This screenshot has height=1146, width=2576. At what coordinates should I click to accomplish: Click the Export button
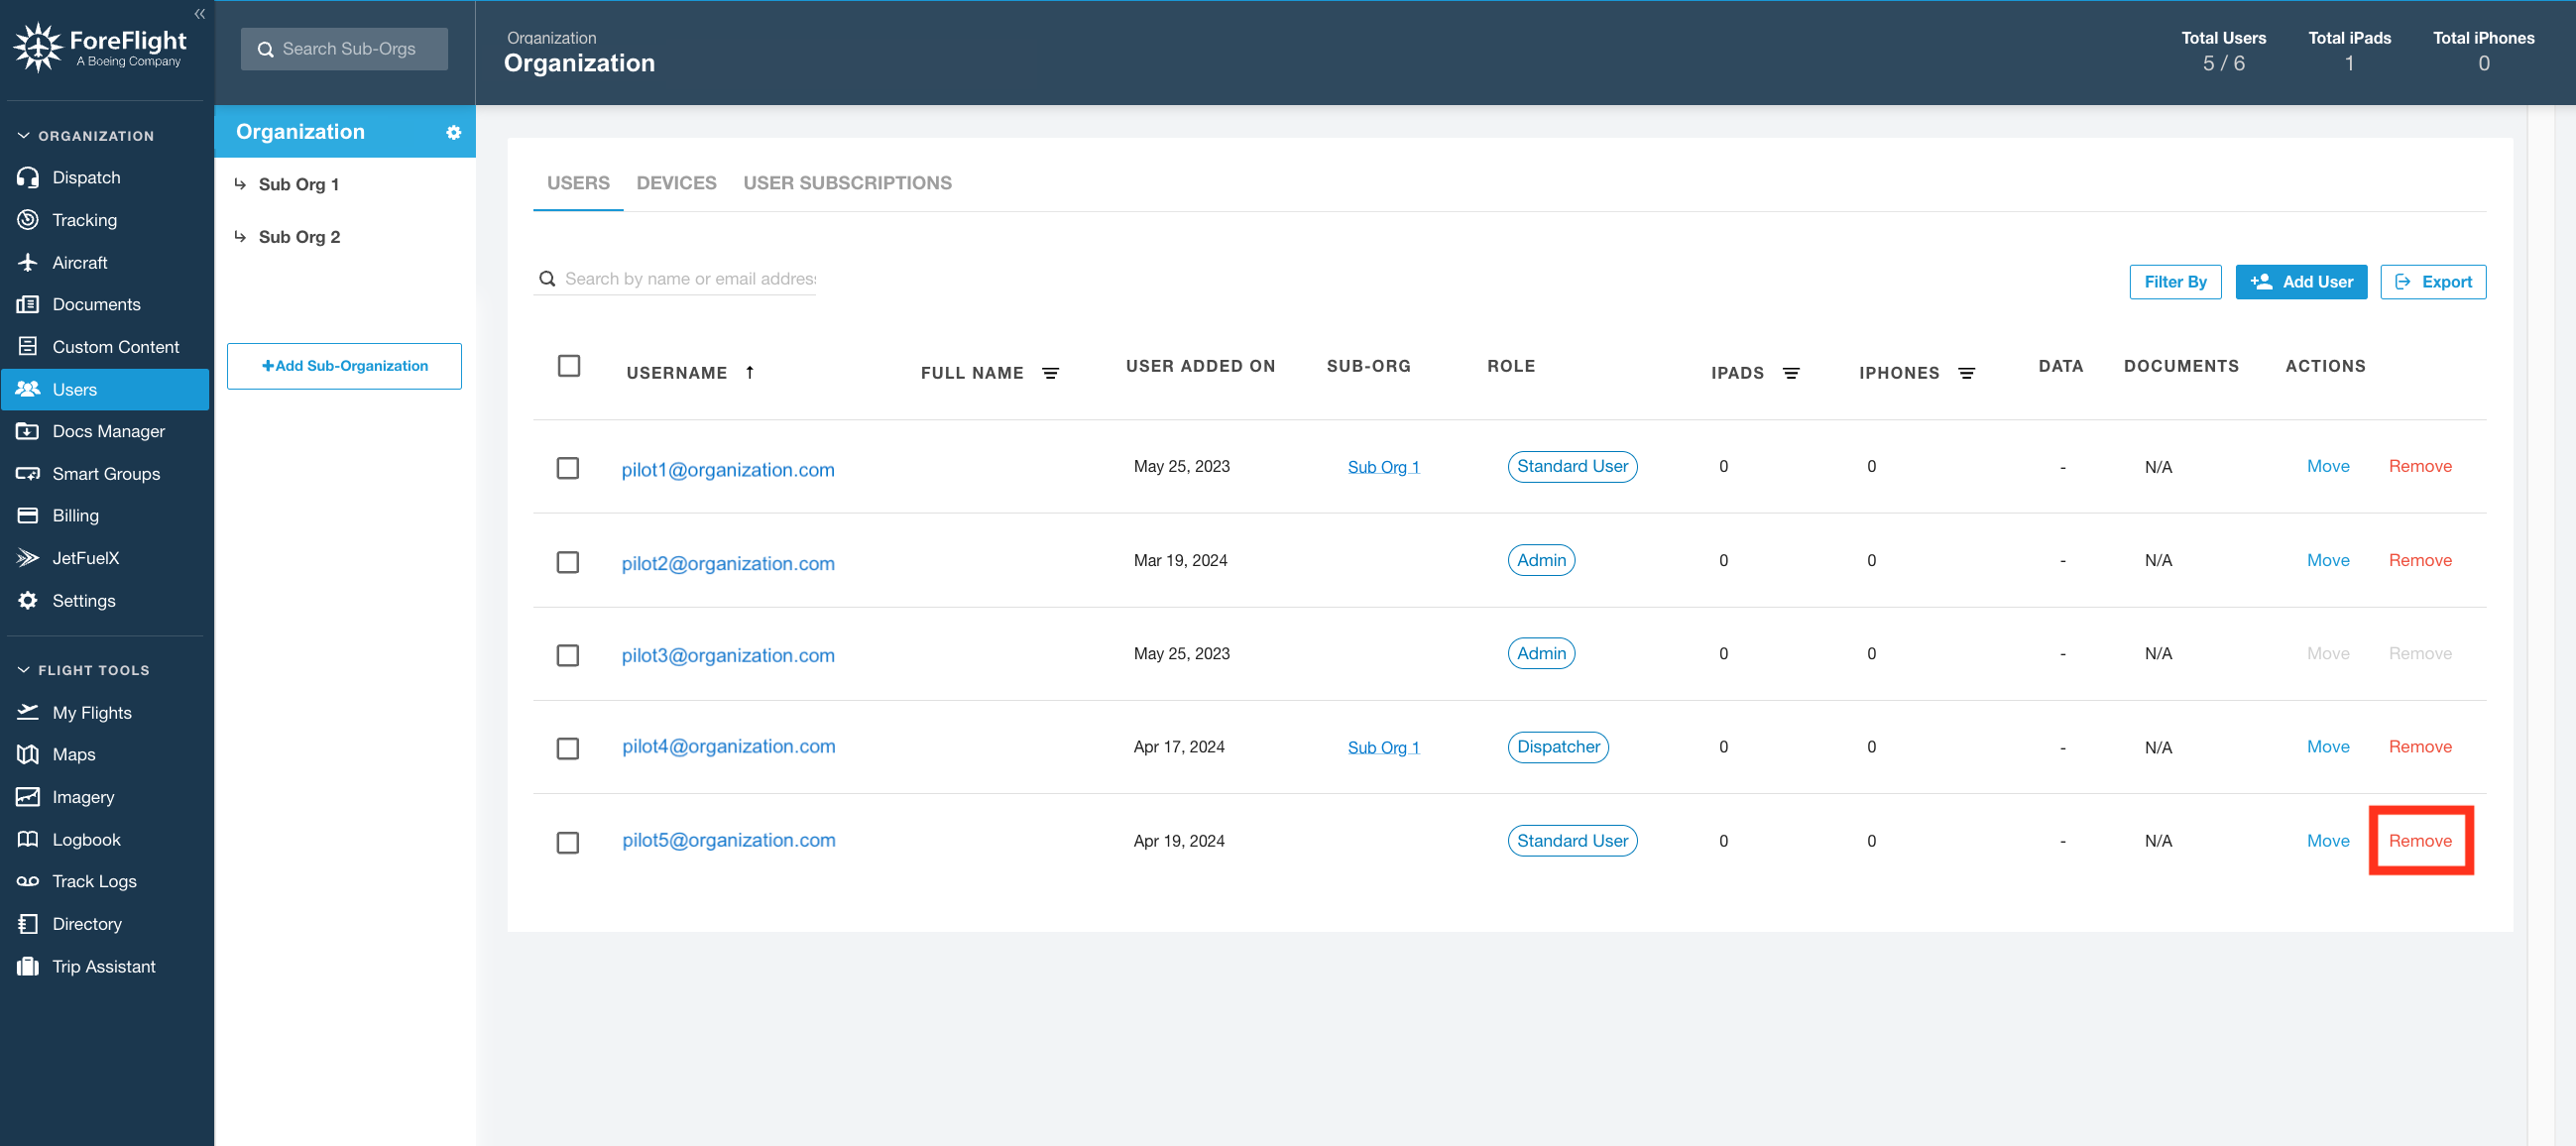click(x=2433, y=282)
